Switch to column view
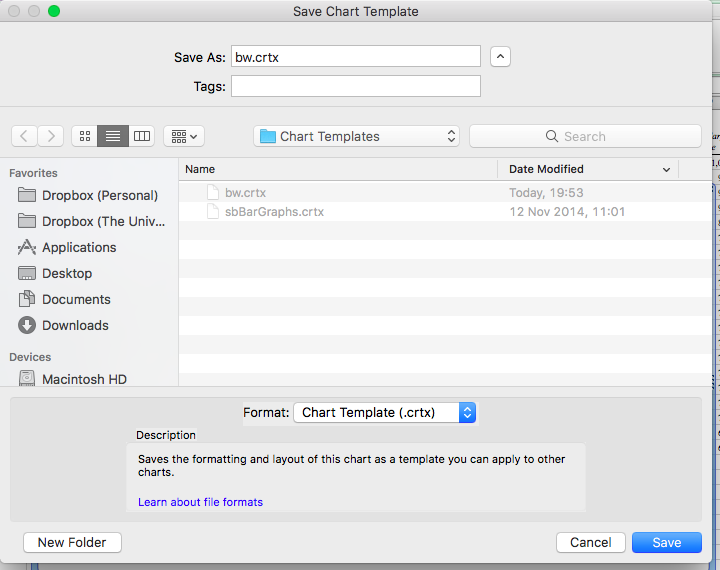720x570 pixels. point(142,136)
